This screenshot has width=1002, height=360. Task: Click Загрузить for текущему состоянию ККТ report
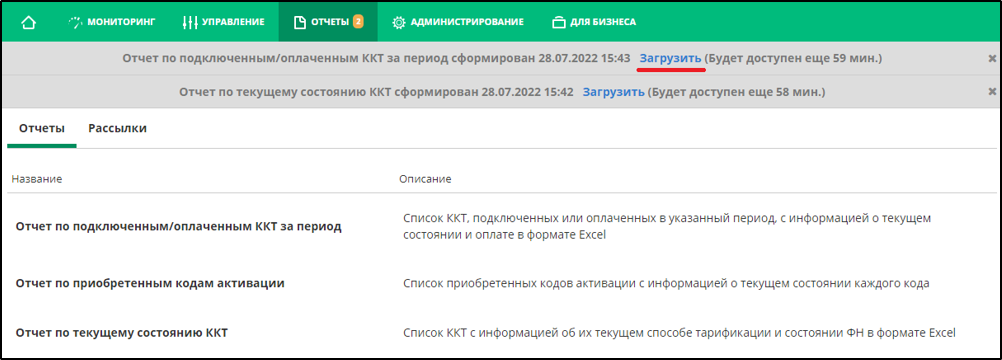pos(613,92)
